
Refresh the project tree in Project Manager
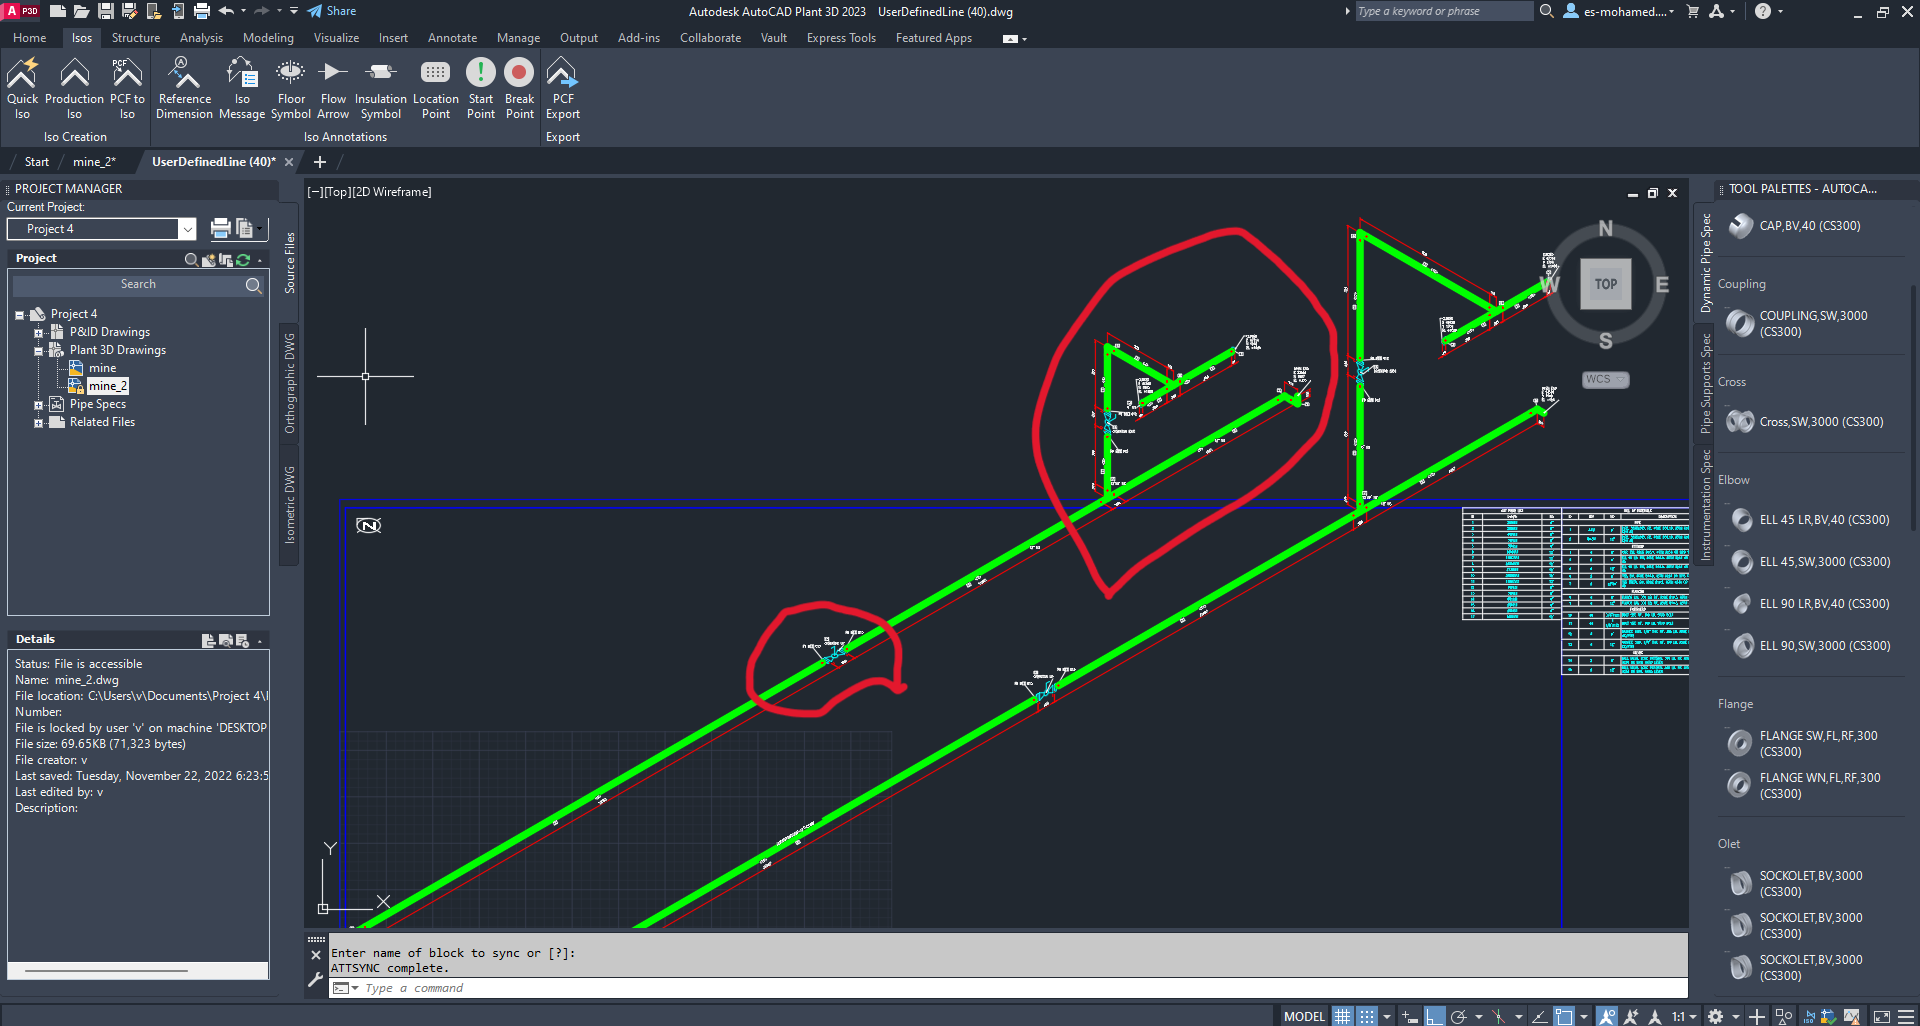pos(243,259)
